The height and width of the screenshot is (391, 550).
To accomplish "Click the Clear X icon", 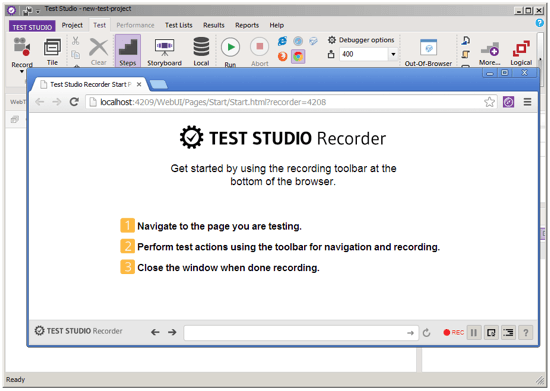I will tap(99, 47).
